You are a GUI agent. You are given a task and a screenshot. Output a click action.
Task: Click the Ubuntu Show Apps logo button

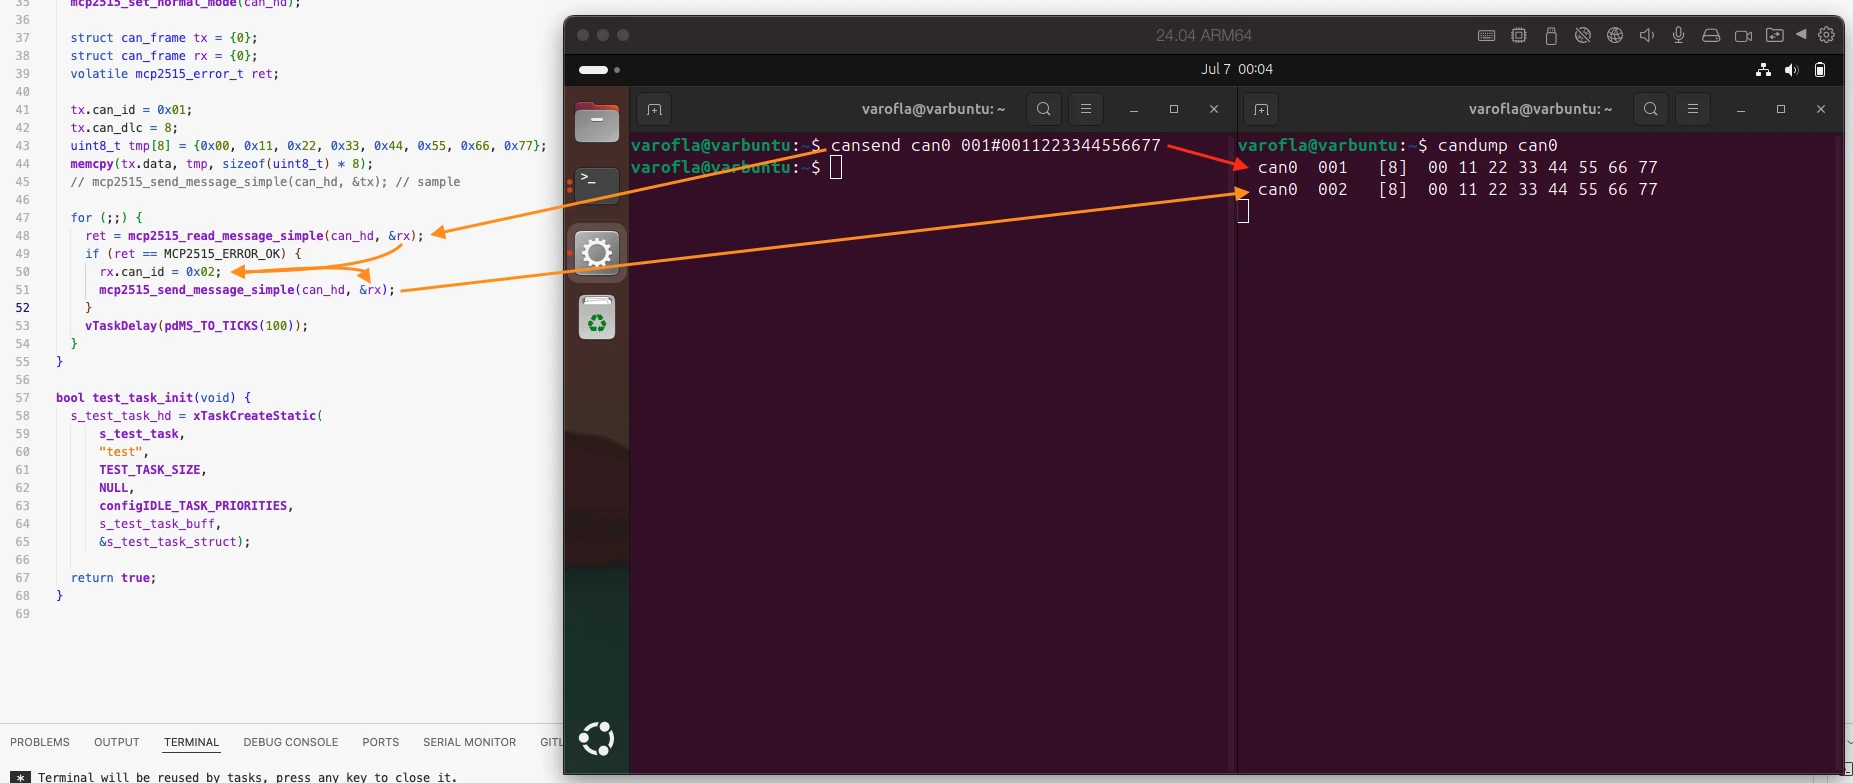click(597, 739)
